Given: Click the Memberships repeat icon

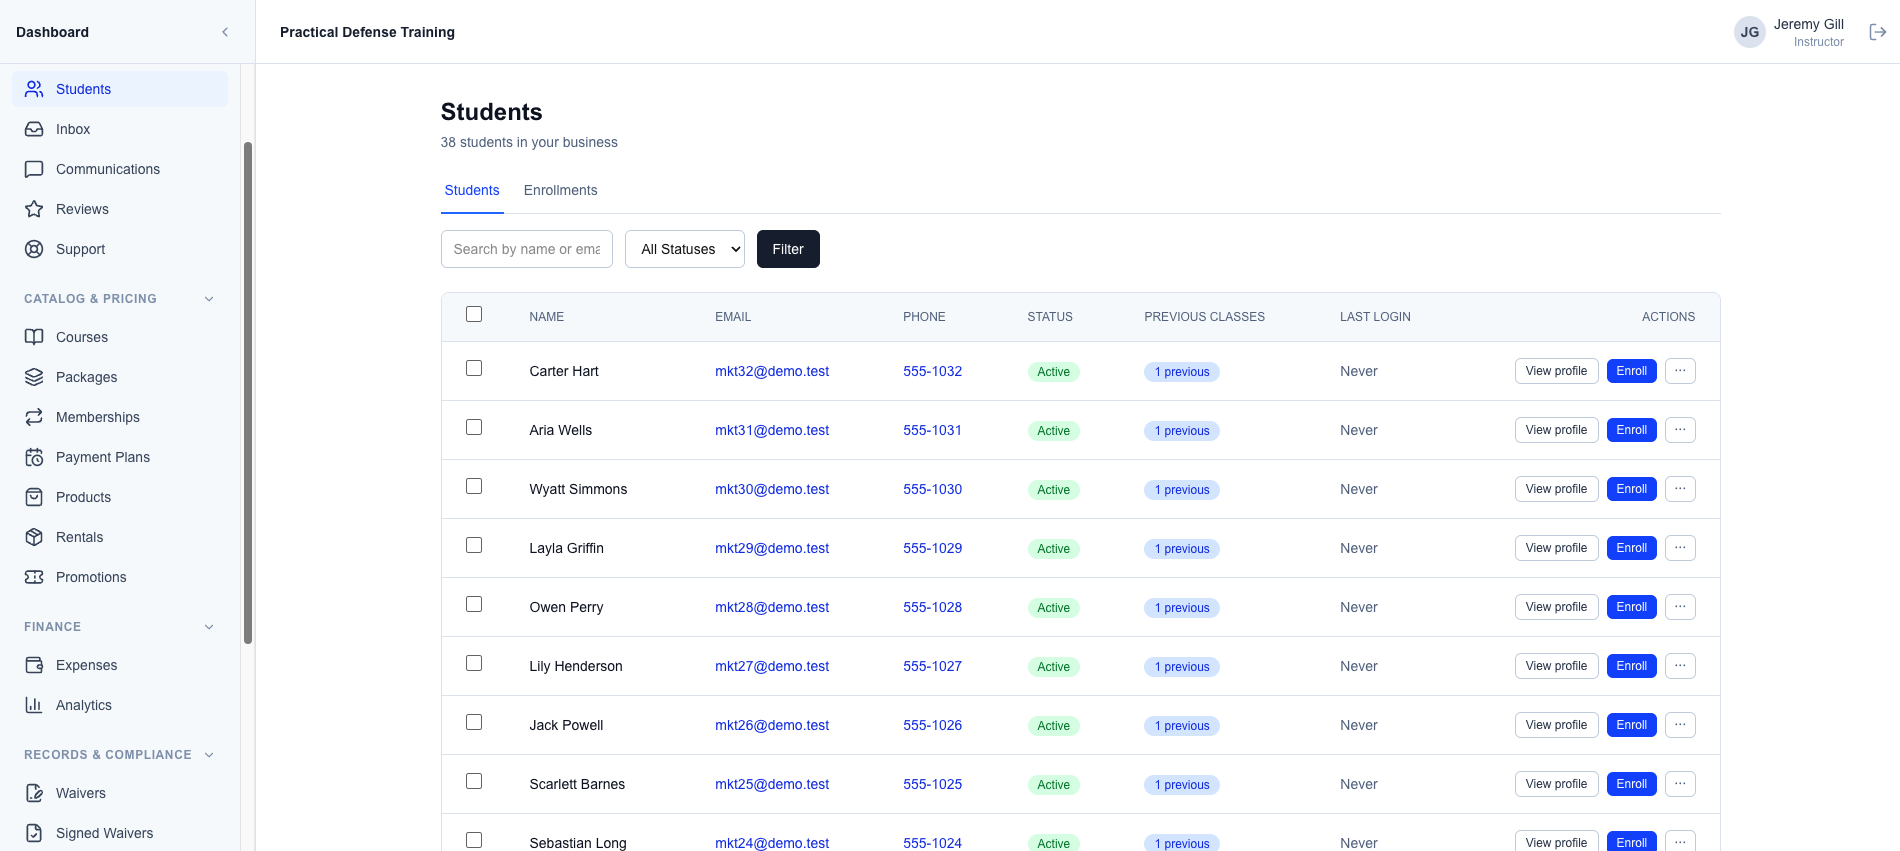Looking at the screenshot, I should (34, 417).
